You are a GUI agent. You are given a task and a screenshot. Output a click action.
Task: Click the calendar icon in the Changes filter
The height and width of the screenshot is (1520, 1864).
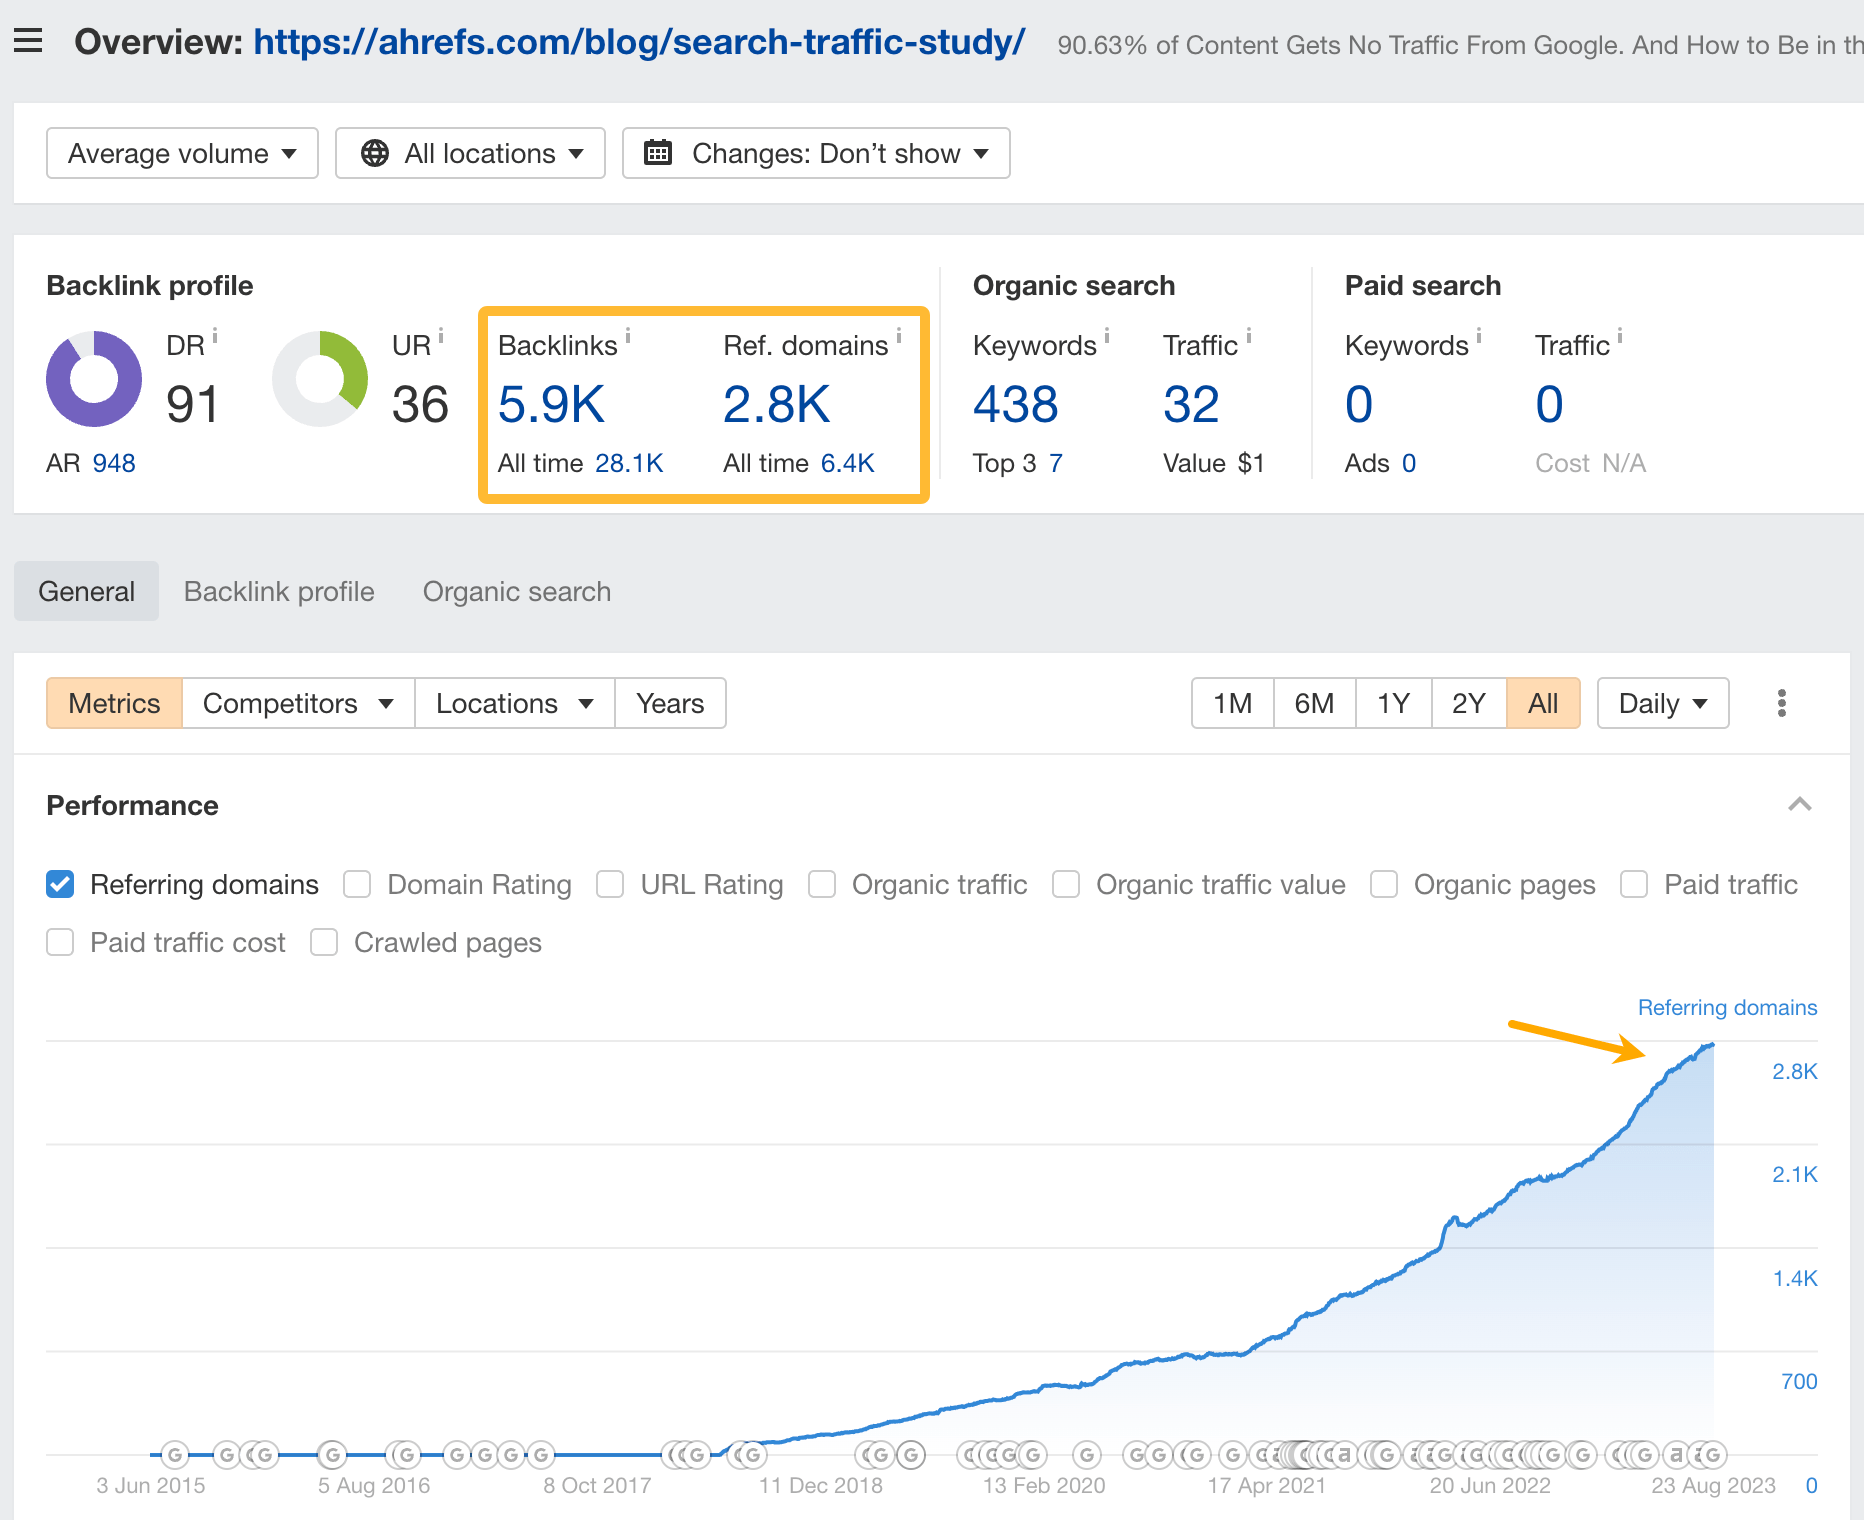pos(658,153)
